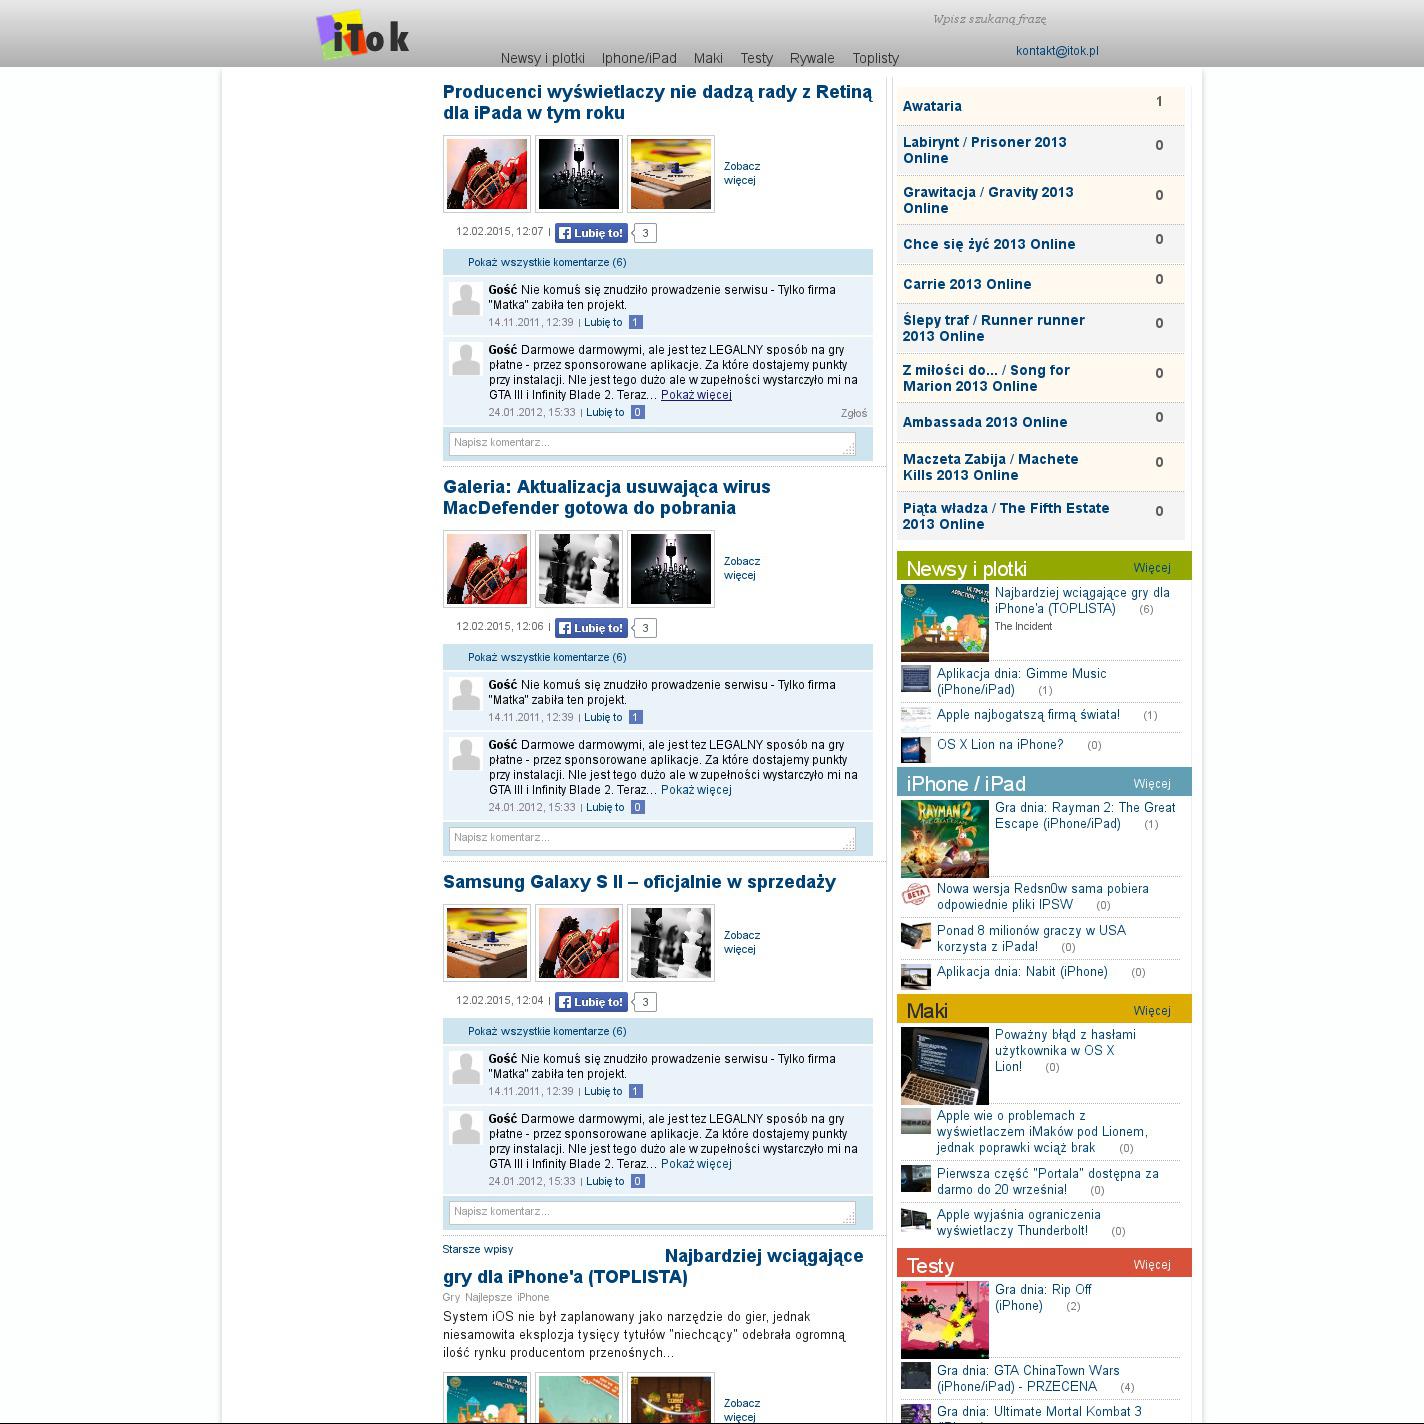The width and height of the screenshot is (1424, 1424).
Task: Open the MacBook thumbnail in Maki section
Action: pos(944,1066)
